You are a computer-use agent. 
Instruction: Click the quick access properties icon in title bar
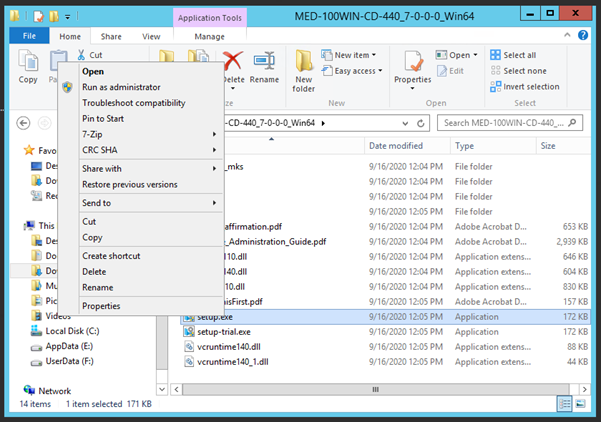39,16
